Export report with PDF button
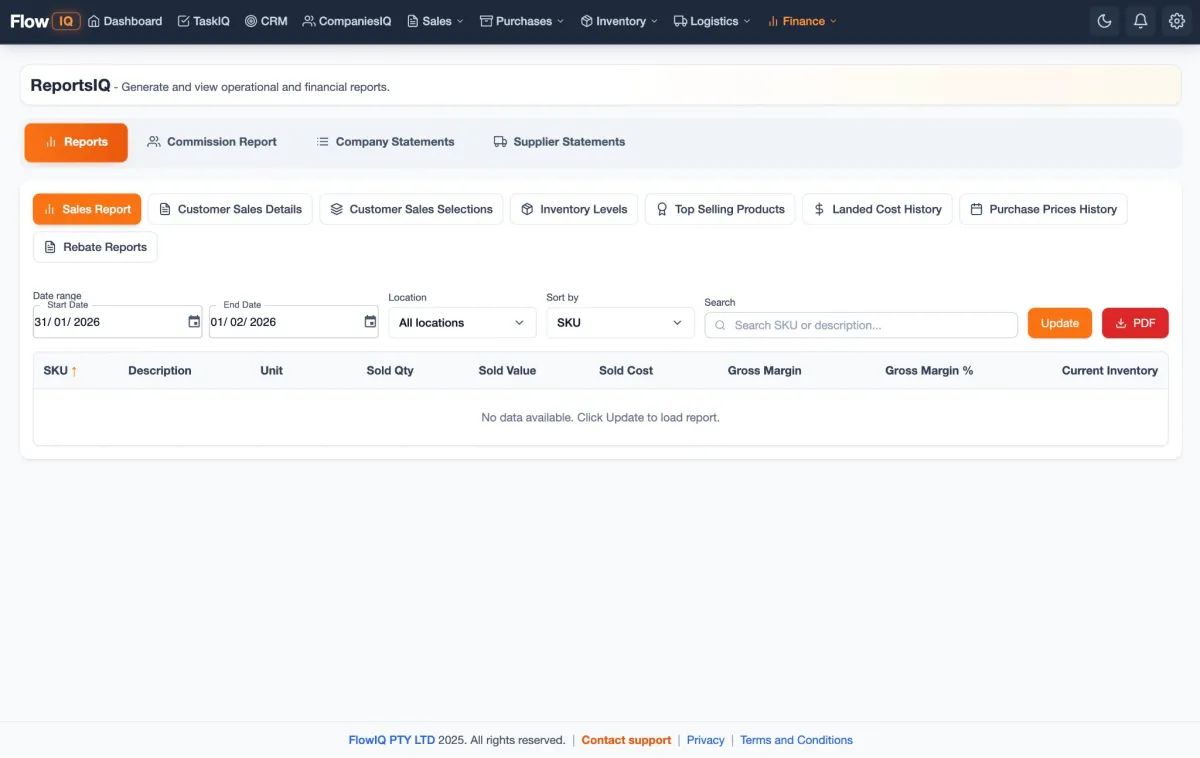The height and width of the screenshot is (758, 1200). coord(1135,323)
